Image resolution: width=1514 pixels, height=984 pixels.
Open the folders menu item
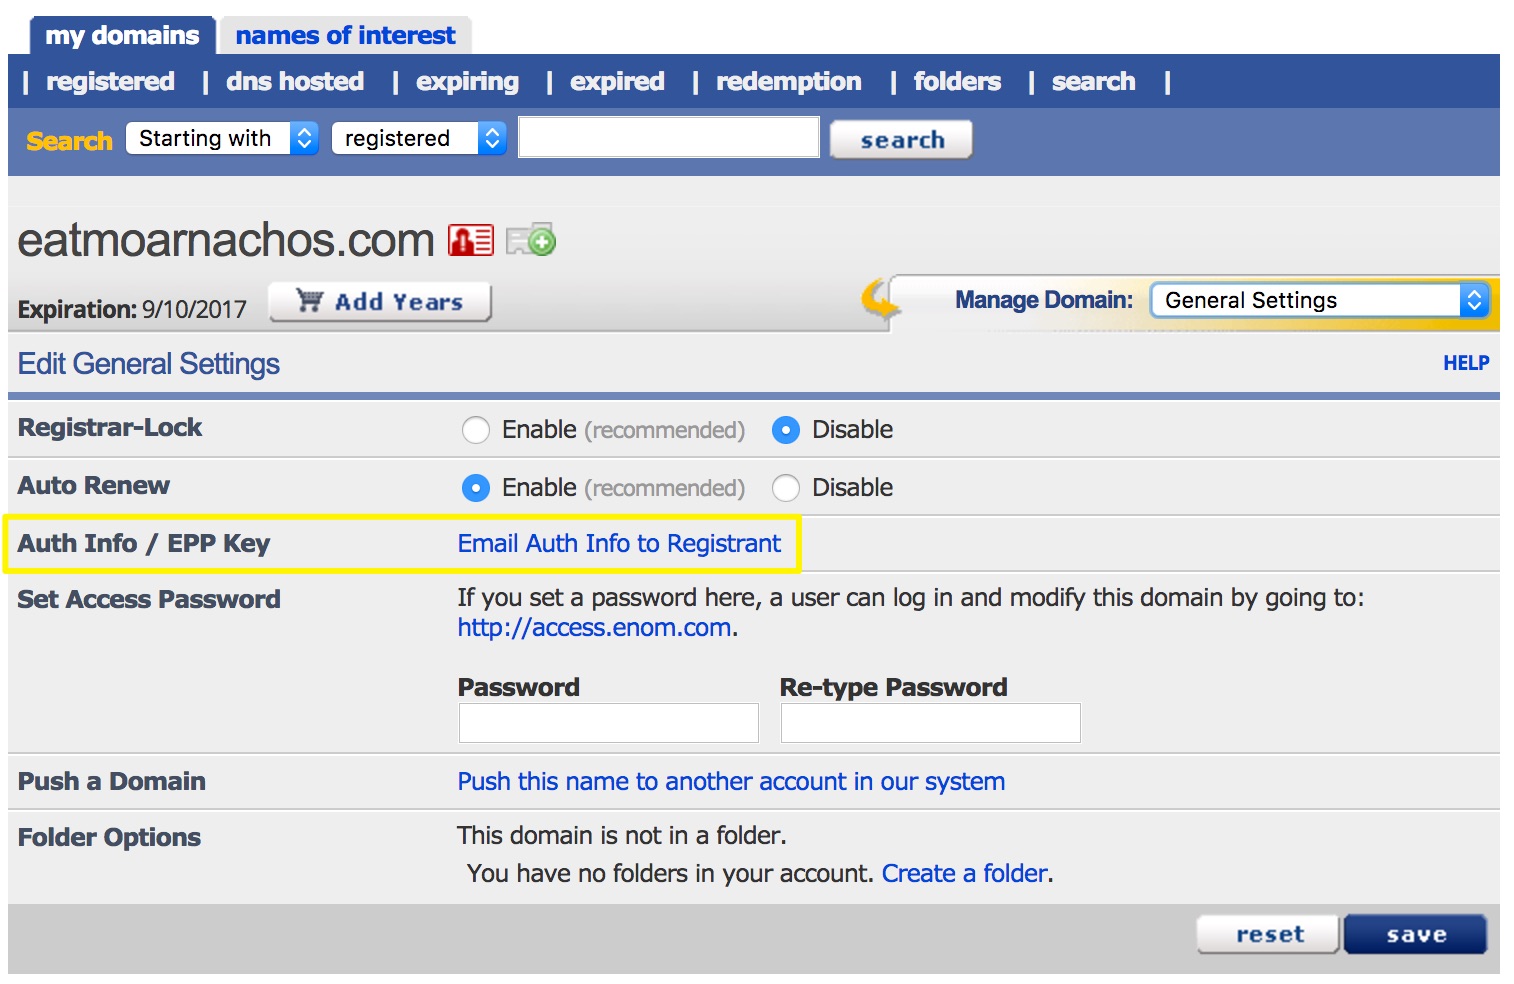[957, 81]
